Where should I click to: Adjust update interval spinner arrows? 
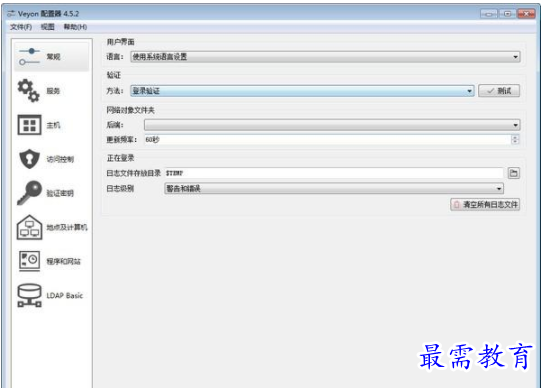(515, 139)
